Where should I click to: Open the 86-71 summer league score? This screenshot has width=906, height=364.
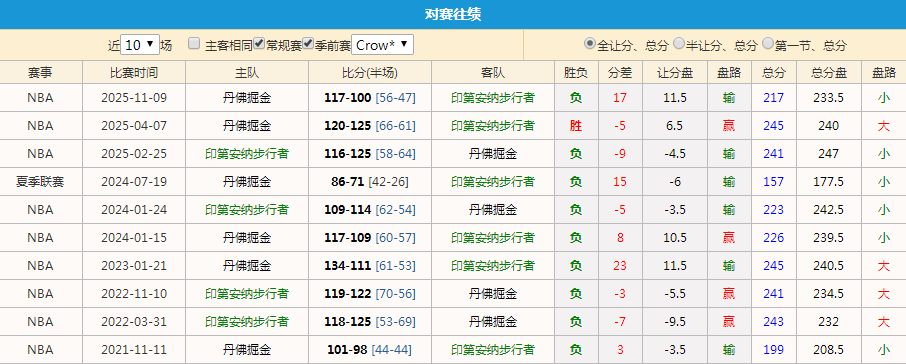348,182
